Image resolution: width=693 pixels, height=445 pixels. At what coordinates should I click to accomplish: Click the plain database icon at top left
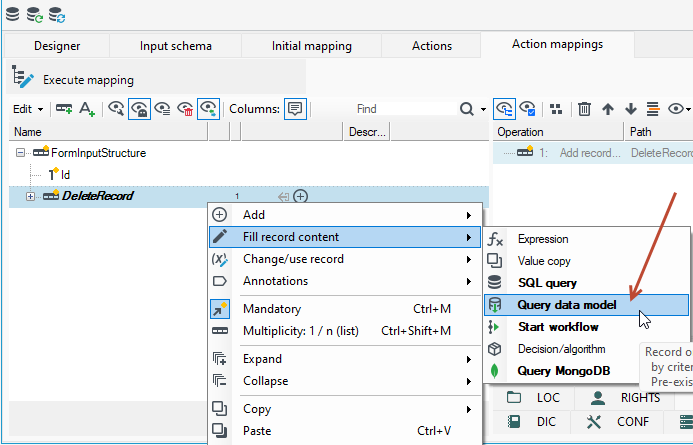point(12,14)
